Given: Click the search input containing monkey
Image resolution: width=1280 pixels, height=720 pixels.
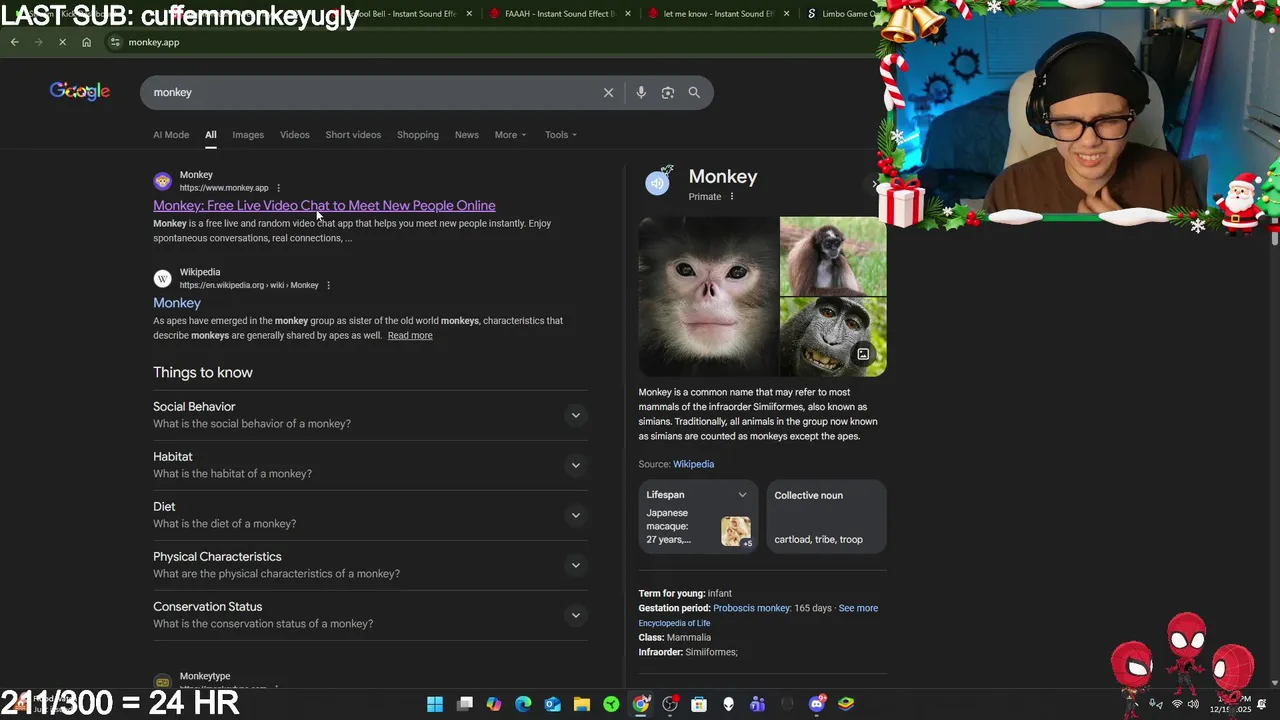Looking at the screenshot, I should 370,92.
